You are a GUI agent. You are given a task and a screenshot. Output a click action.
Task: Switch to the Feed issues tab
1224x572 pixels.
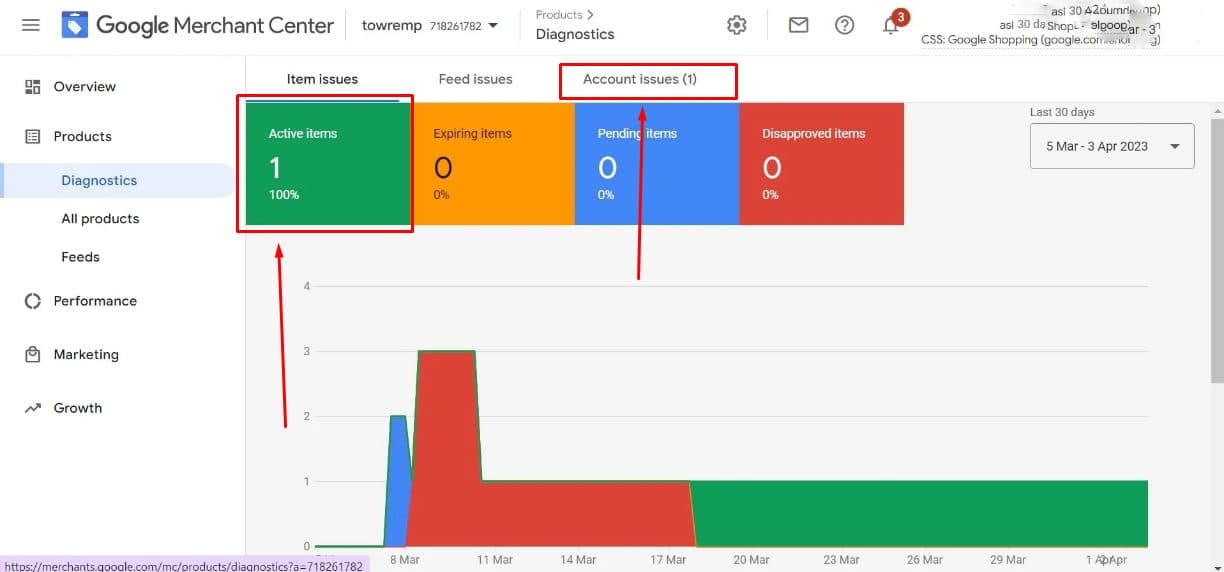click(x=475, y=79)
